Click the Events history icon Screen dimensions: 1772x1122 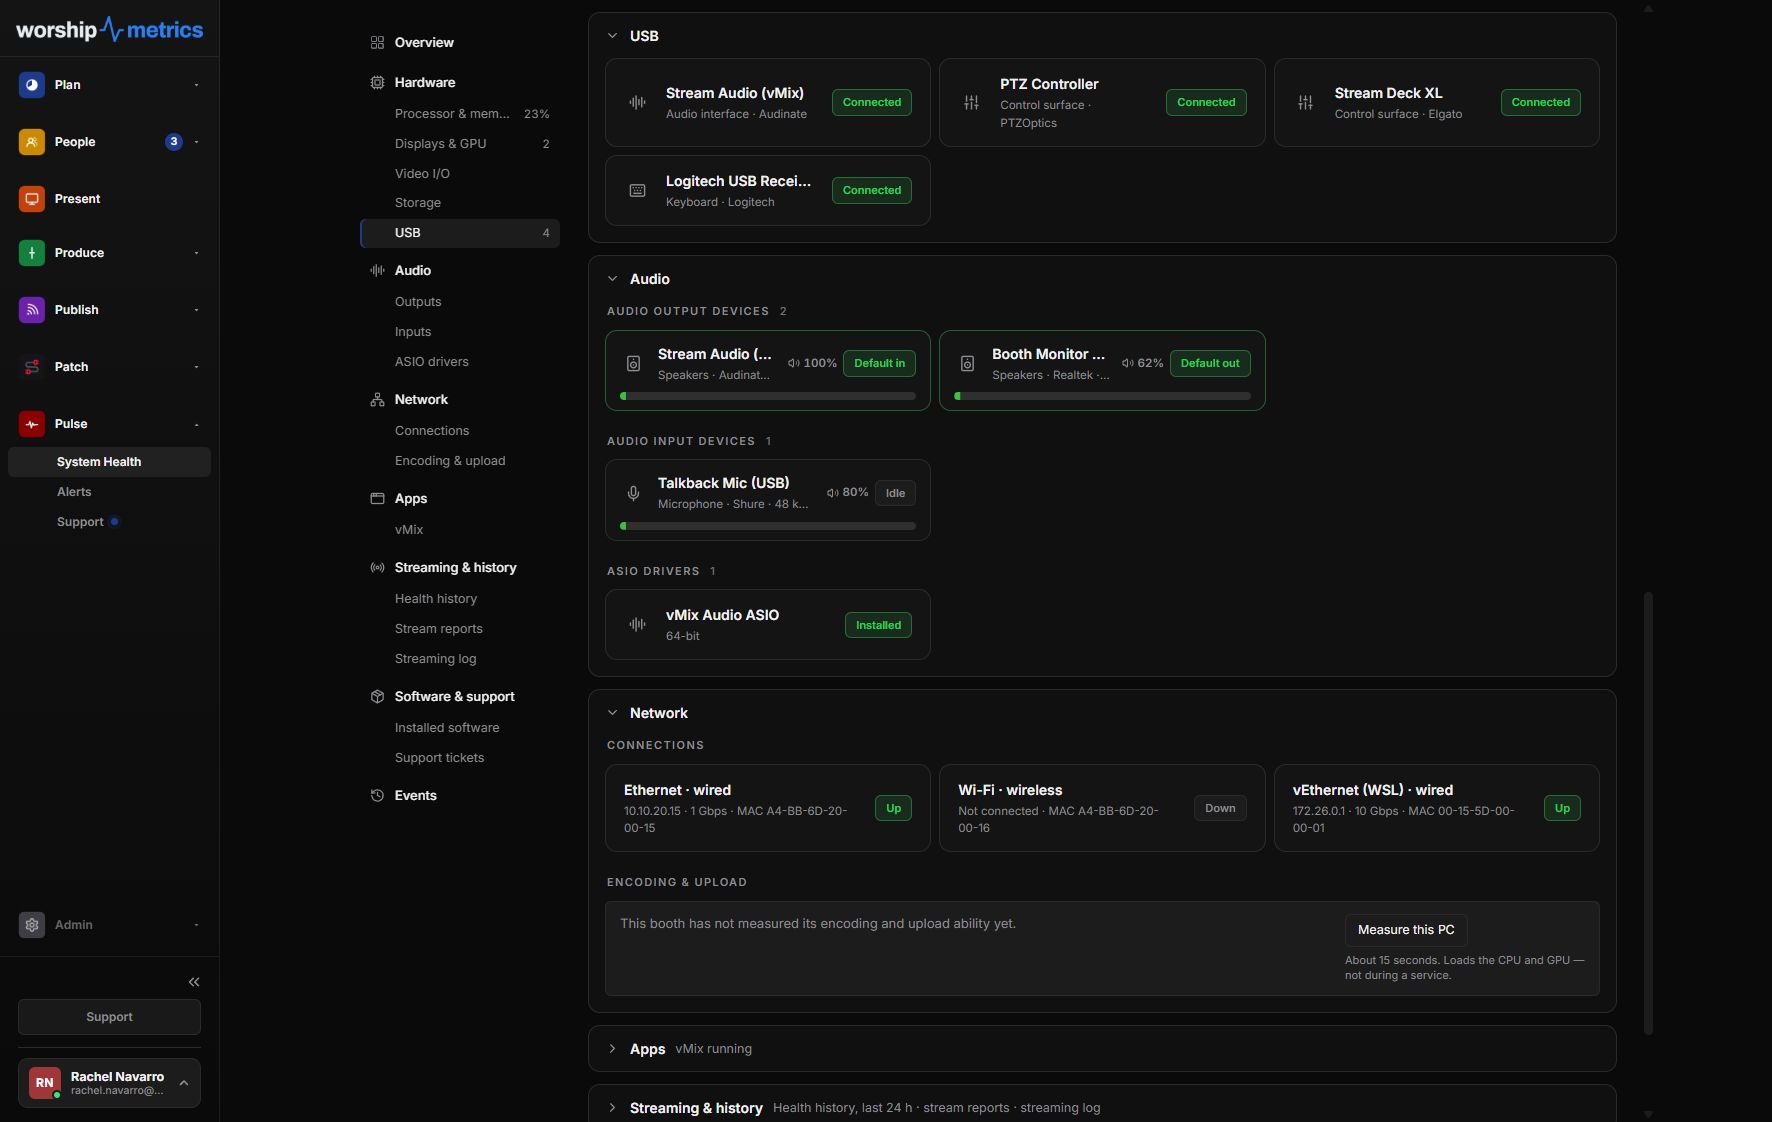coord(377,796)
